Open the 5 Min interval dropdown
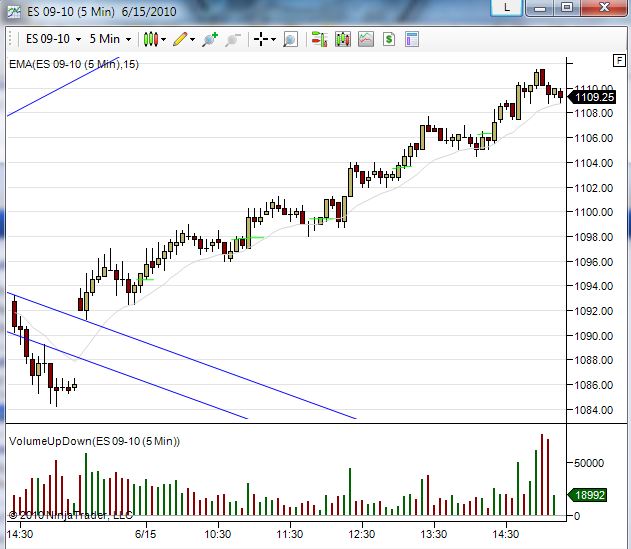 [110, 39]
